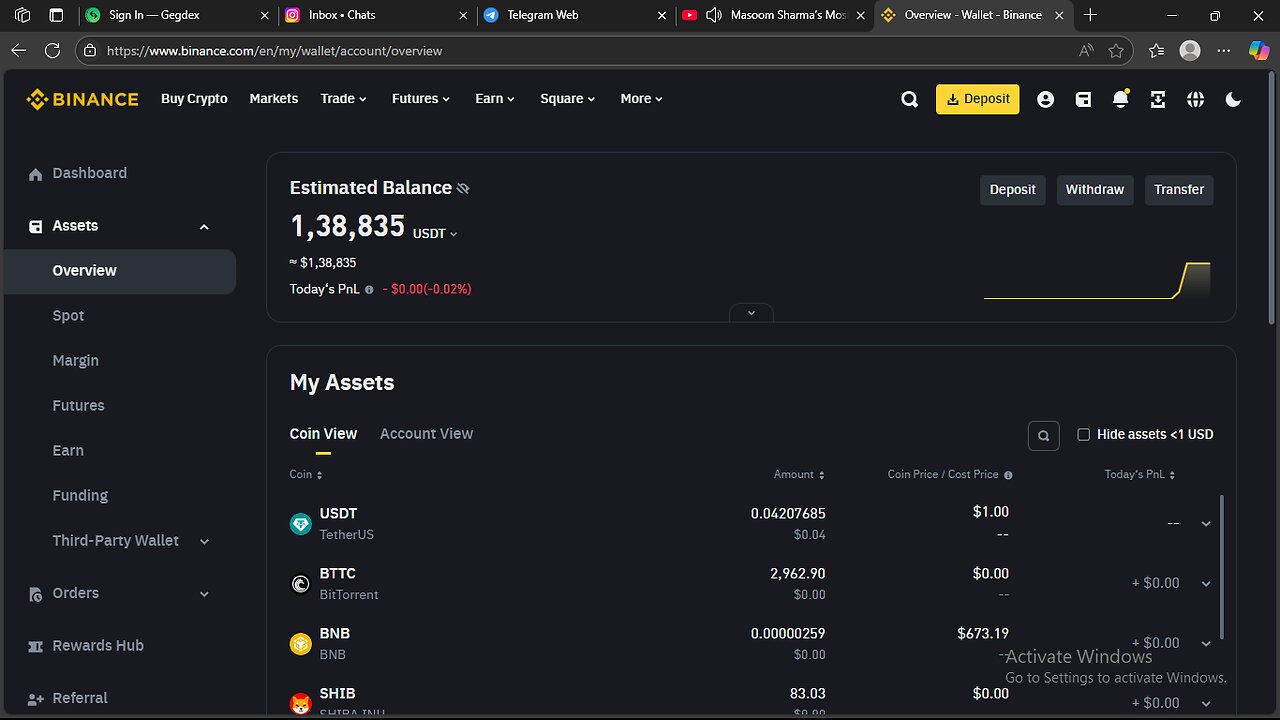Open the notifications bell

click(1121, 99)
